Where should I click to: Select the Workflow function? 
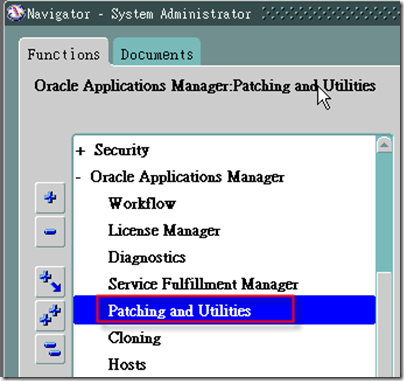tap(142, 204)
